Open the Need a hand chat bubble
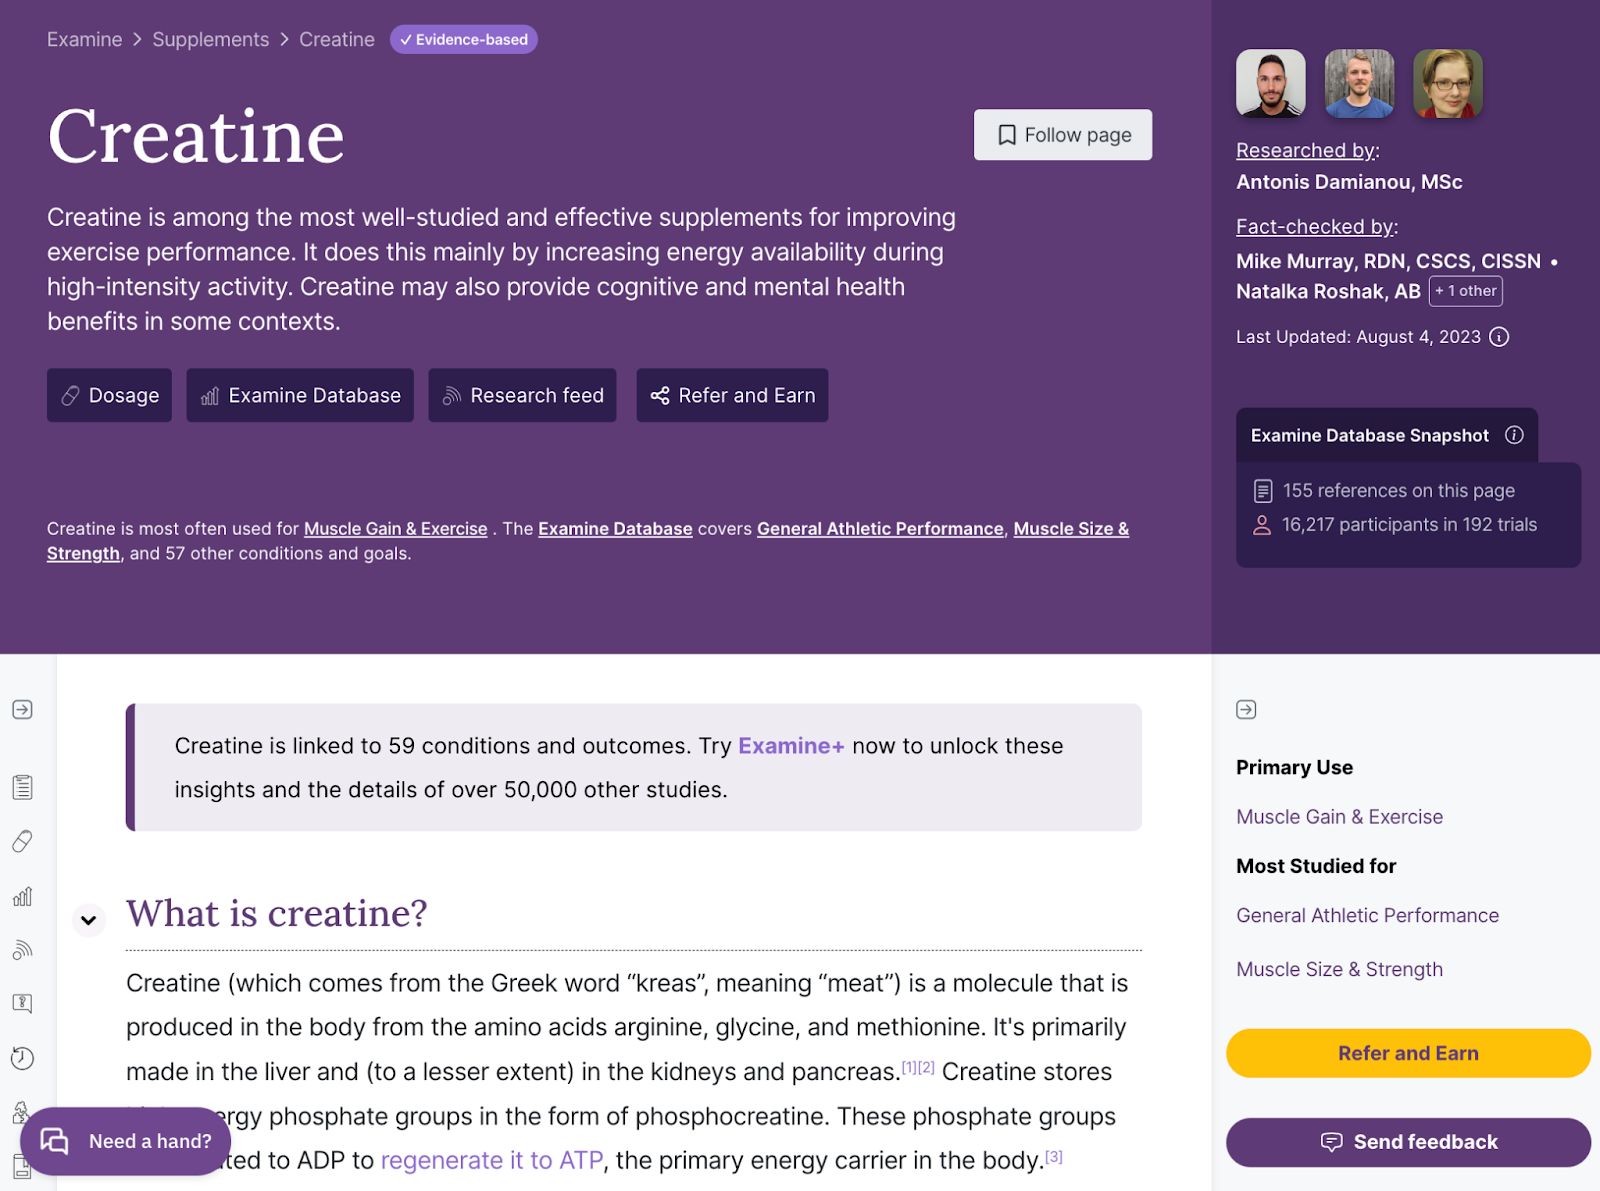The image size is (1600, 1191). (x=126, y=1140)
